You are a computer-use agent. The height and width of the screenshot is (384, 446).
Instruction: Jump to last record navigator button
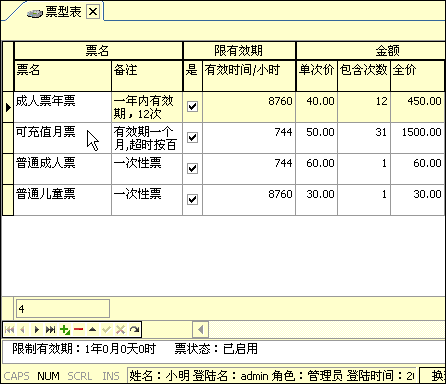point(51,330)
